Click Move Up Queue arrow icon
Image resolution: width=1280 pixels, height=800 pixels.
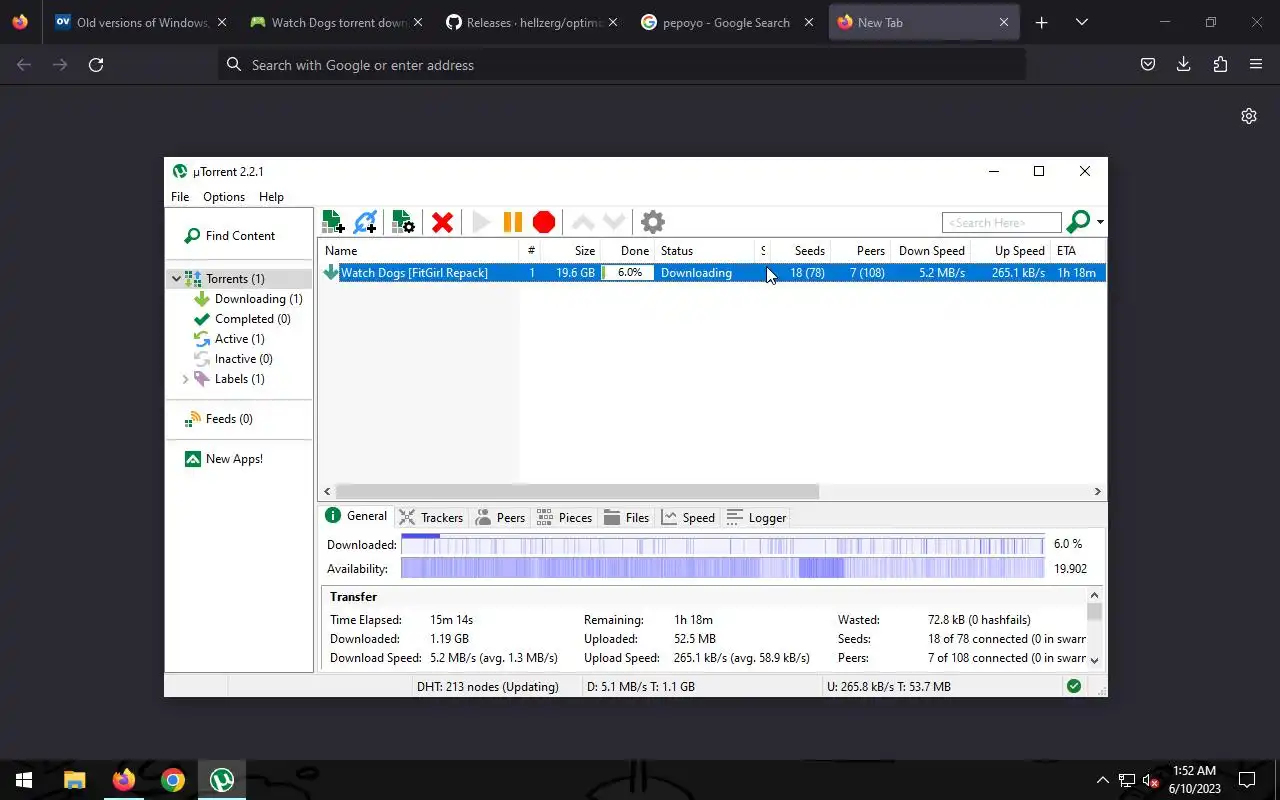tap(583, 222)
